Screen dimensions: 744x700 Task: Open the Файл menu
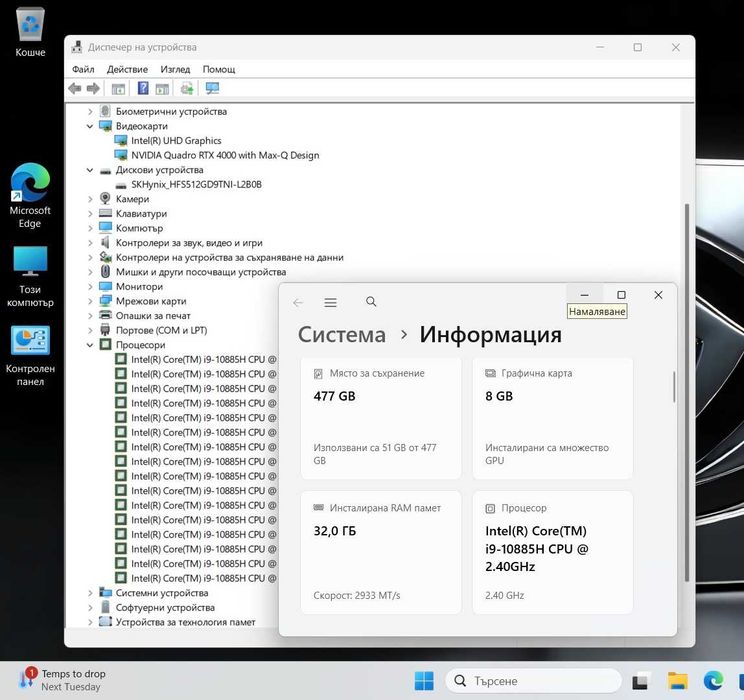pos(83,69)
